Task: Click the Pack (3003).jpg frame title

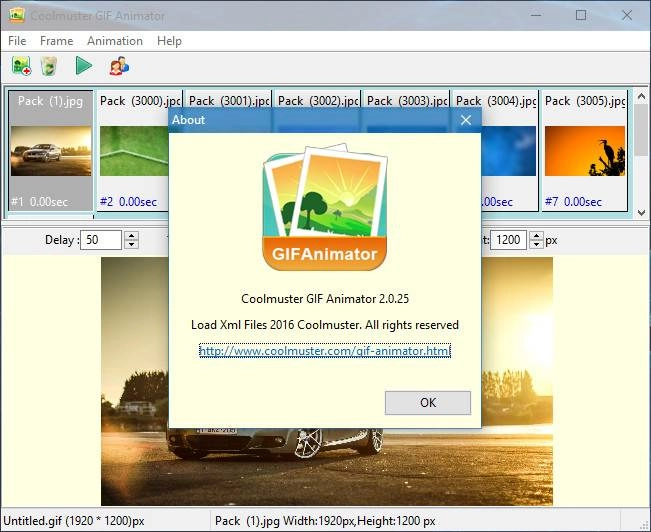Action: 407,101
